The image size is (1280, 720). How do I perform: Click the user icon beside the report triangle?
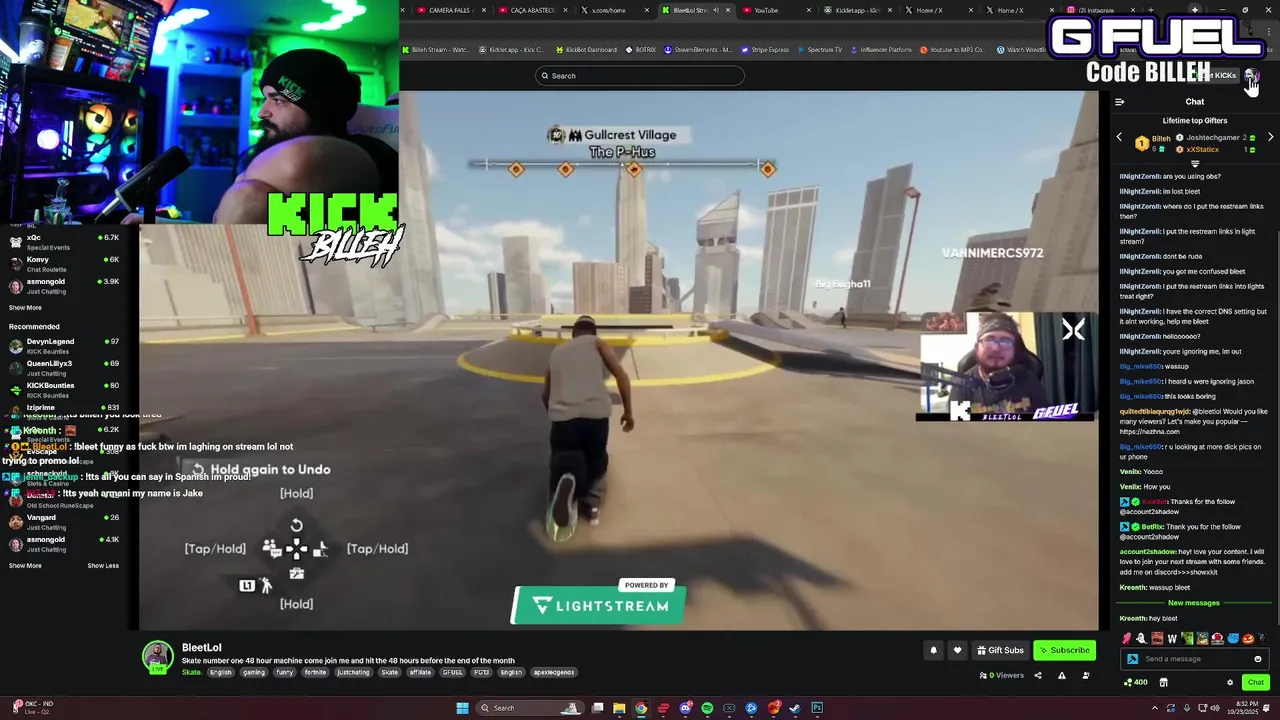coord(1085,675)
